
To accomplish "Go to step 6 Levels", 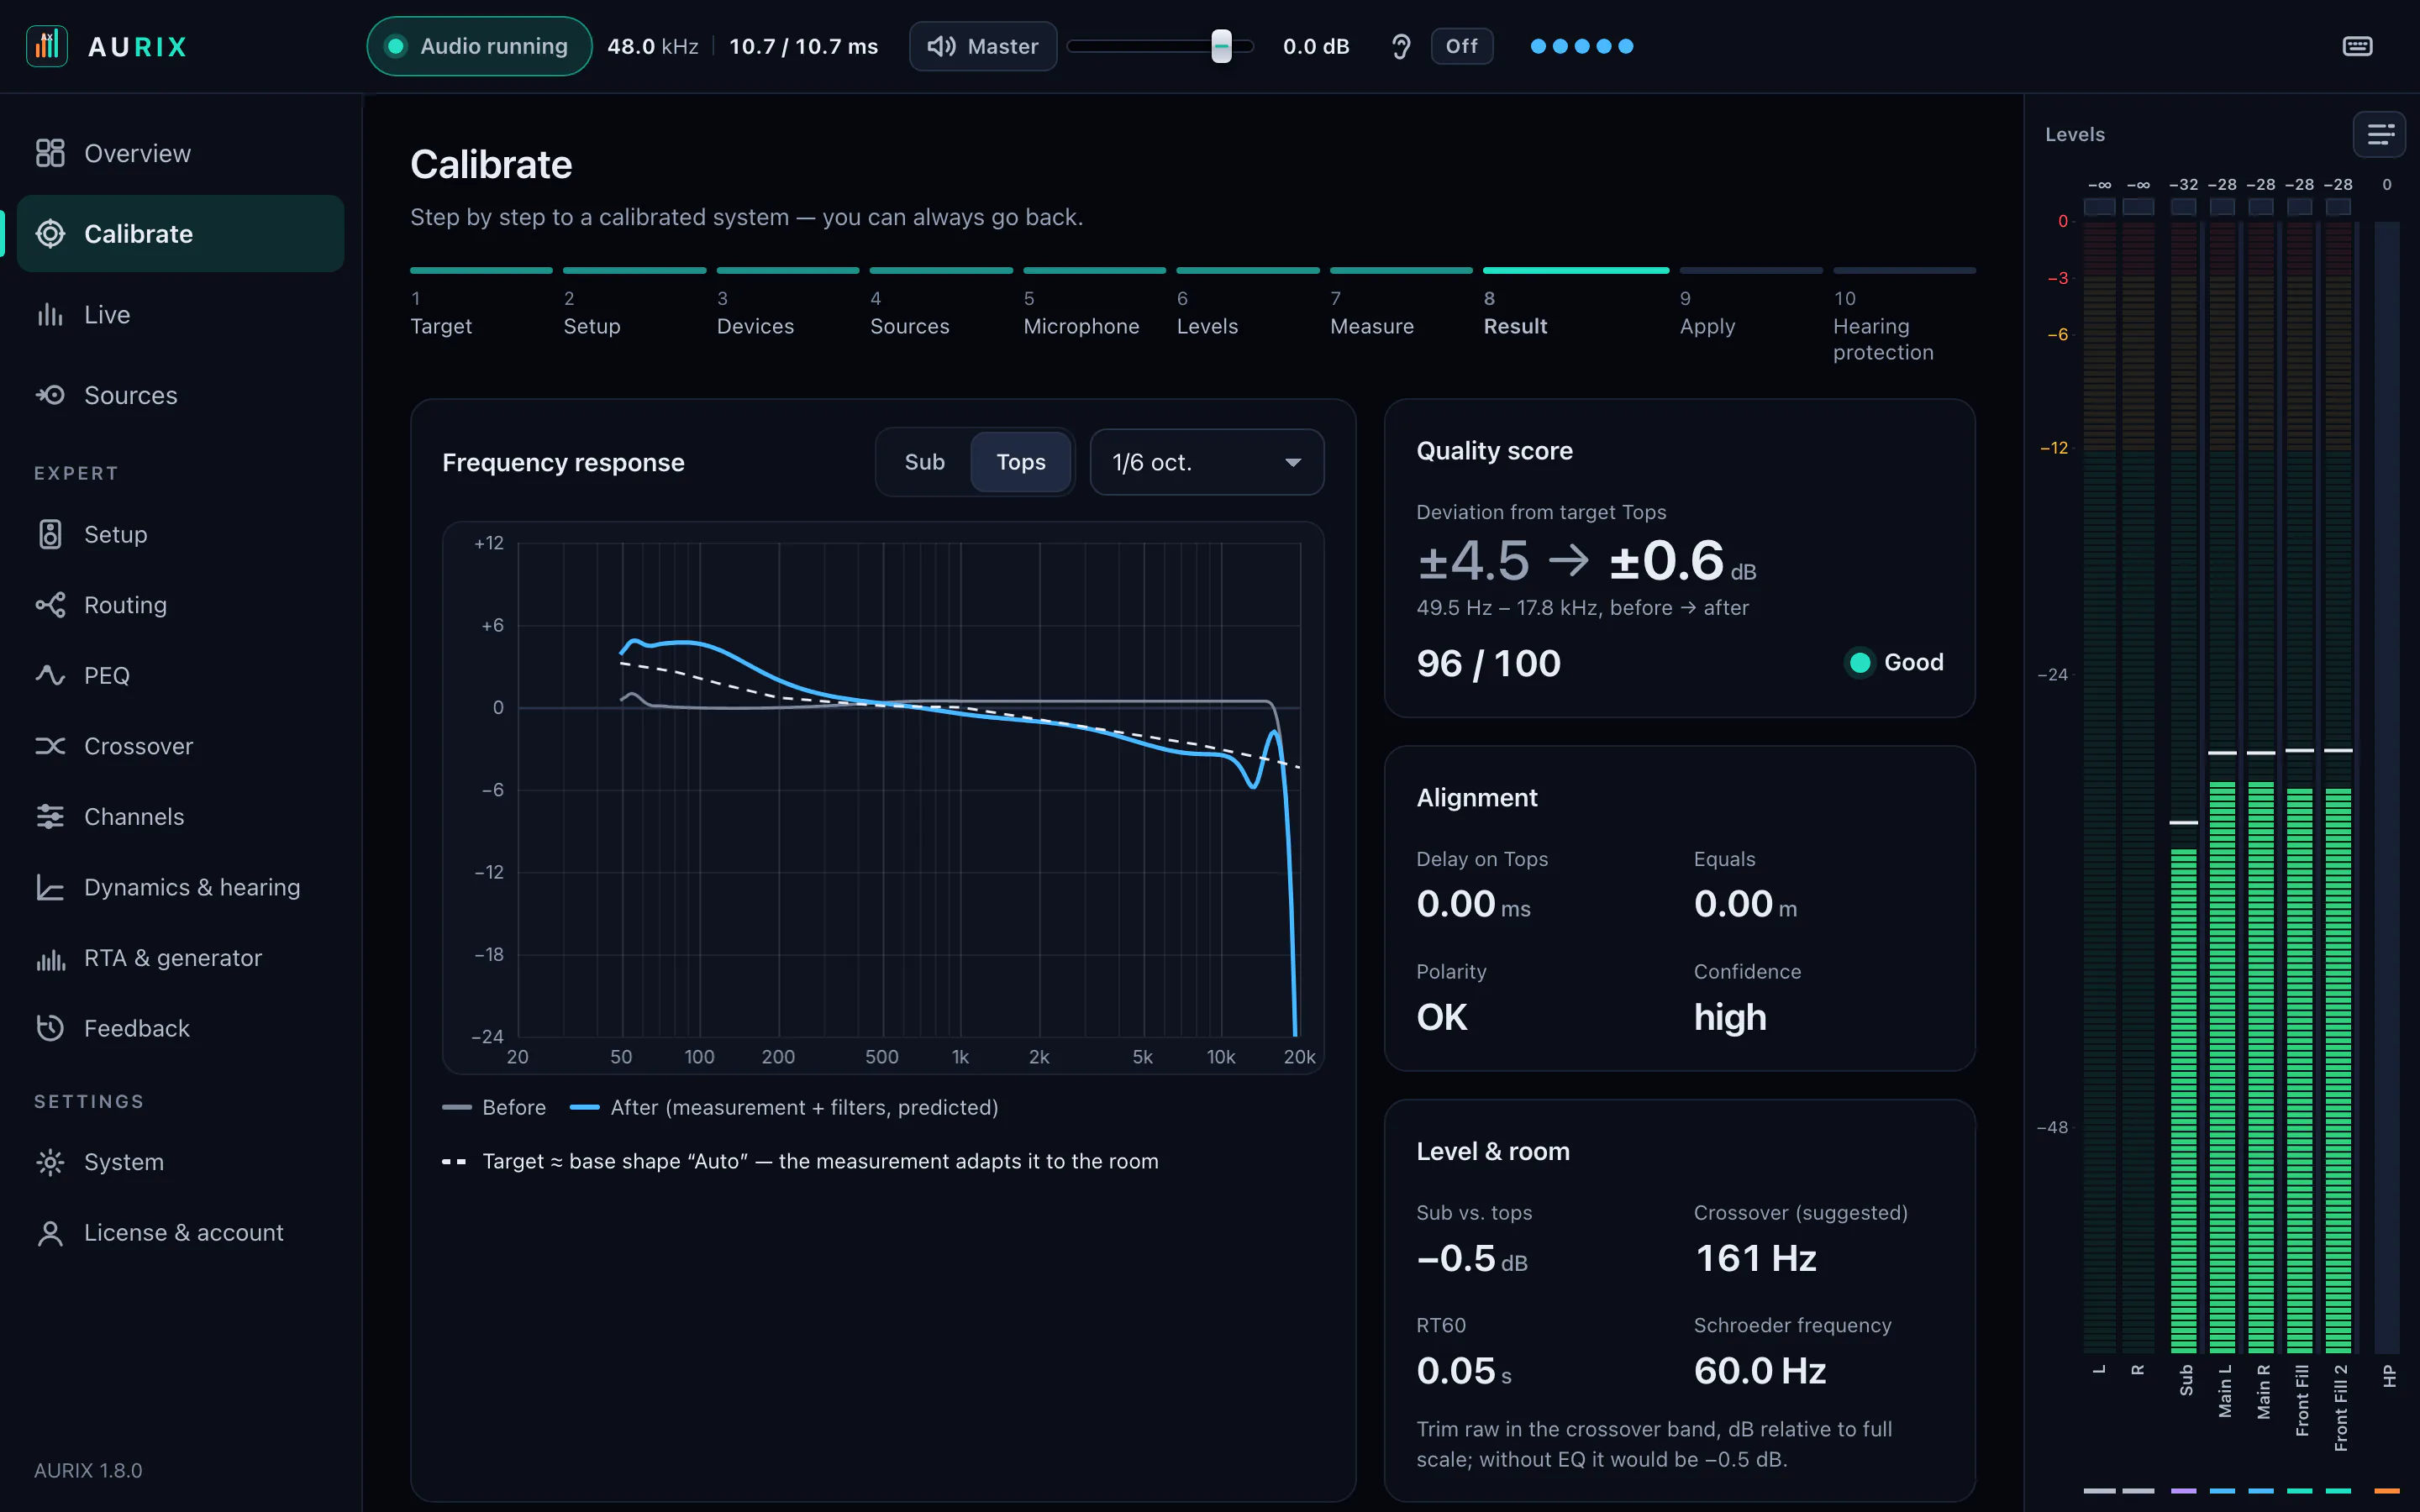I will pos(1248,305).
